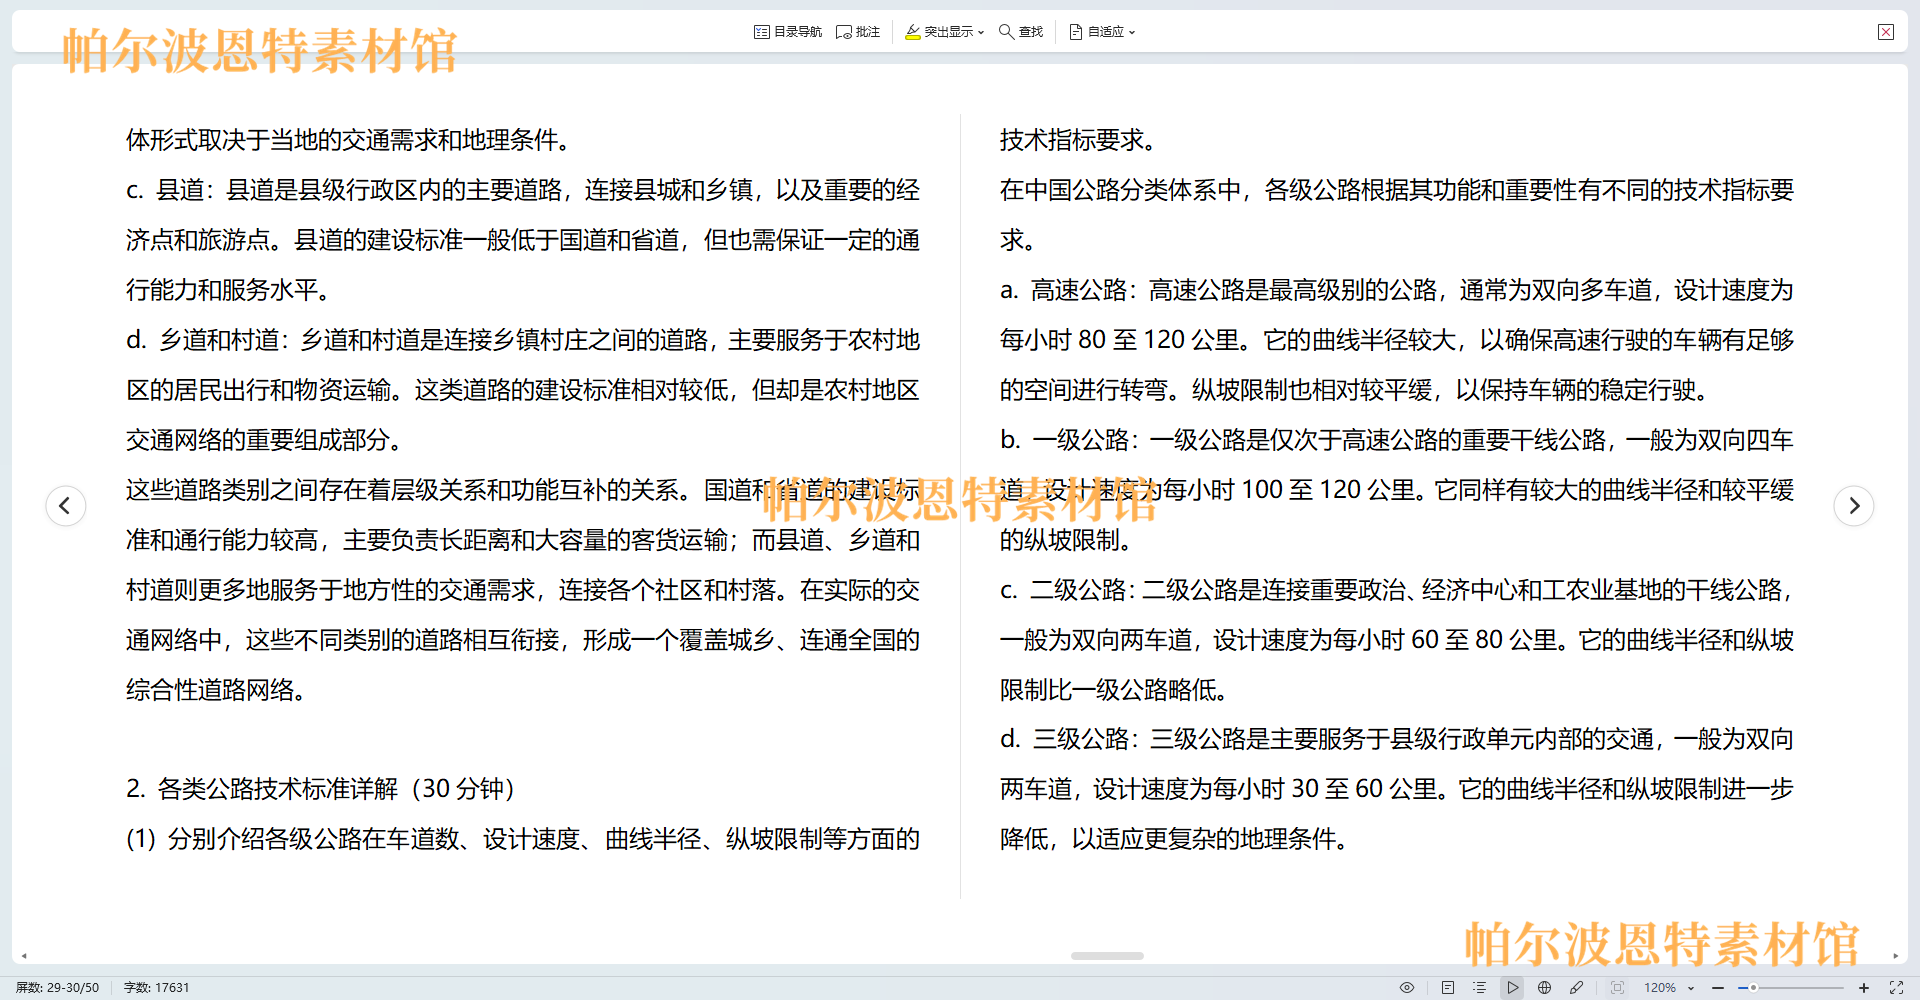This screenshot has width=1920, height=1000.
Task: Switch to page layout view icon
Action: (x=1448, y=987)
